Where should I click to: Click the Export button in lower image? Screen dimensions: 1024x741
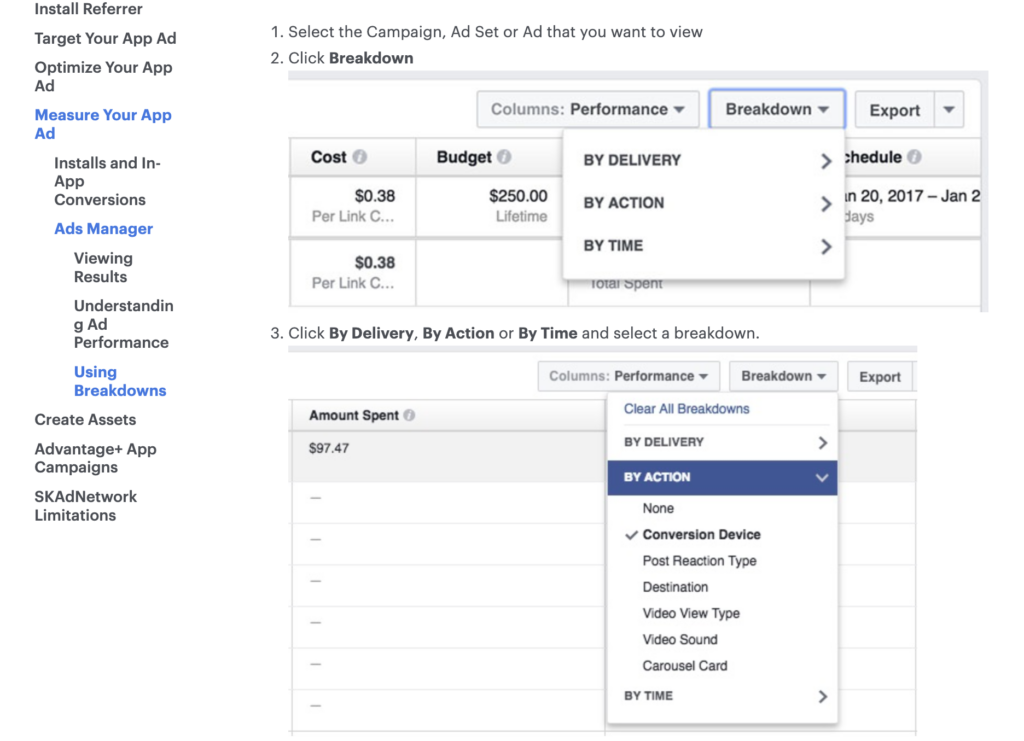(880, 377)
